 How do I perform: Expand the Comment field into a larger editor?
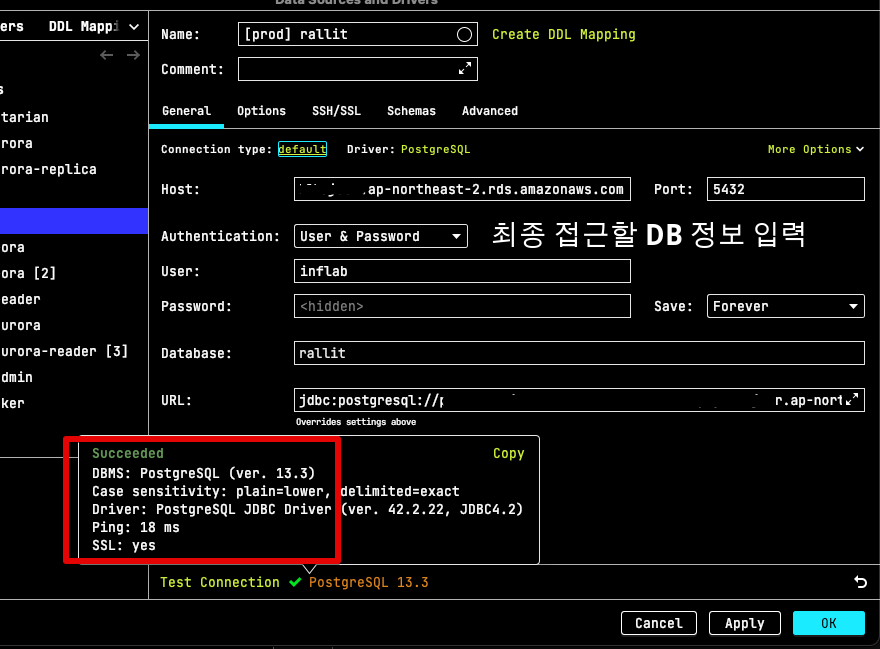pos(463,69)
